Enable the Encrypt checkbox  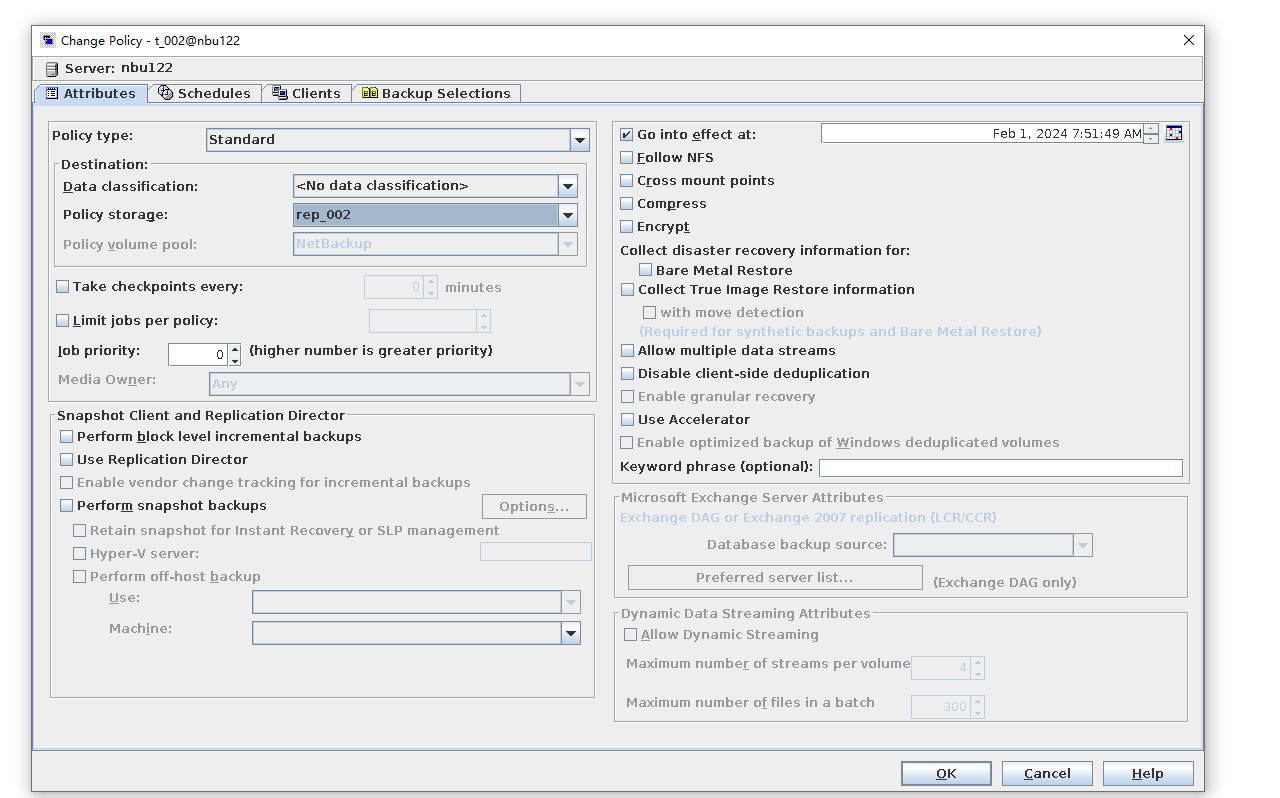coord(627,226)
